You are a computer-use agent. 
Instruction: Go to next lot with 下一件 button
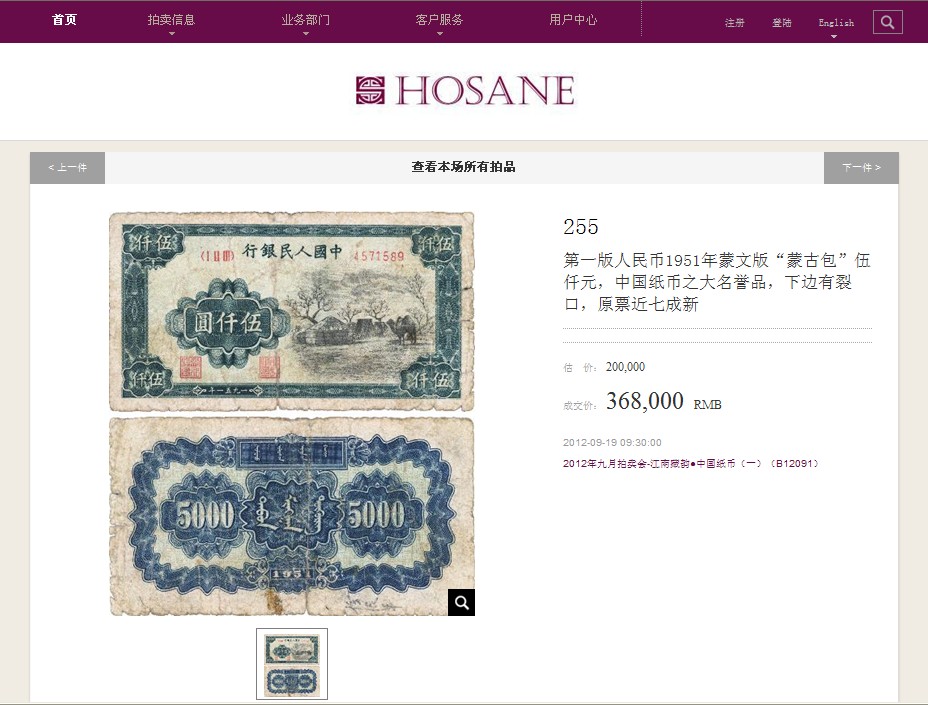point(861,168)
